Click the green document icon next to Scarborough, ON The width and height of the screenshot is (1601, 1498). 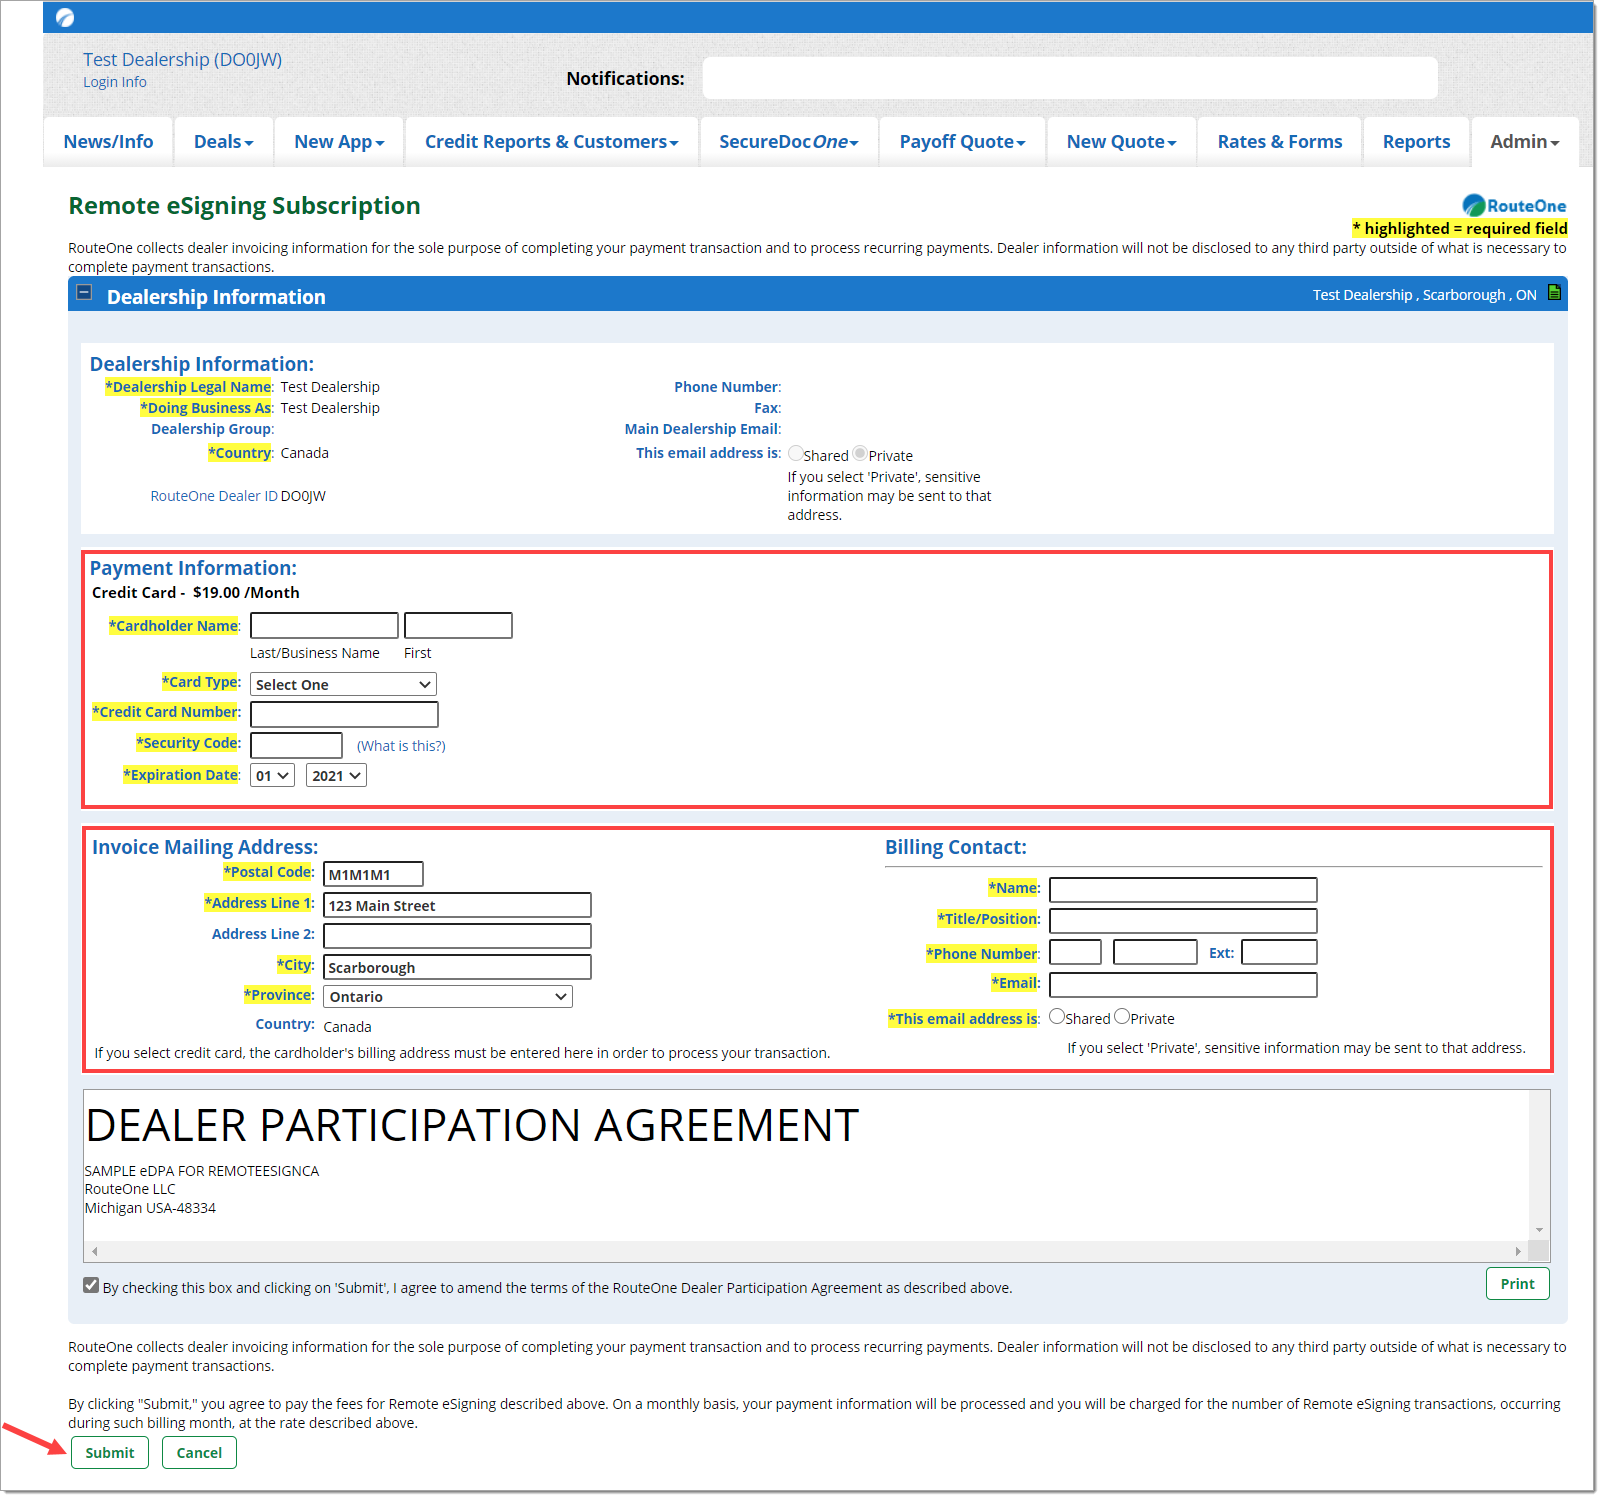[x=1554, y=293]
